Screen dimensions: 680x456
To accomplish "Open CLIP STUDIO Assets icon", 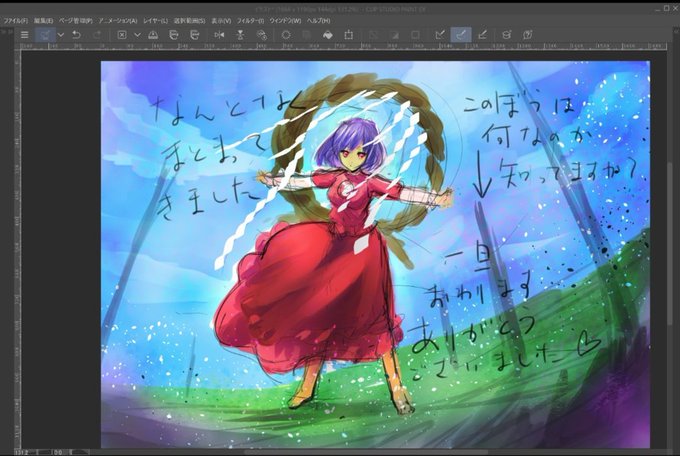I will 507,35.
